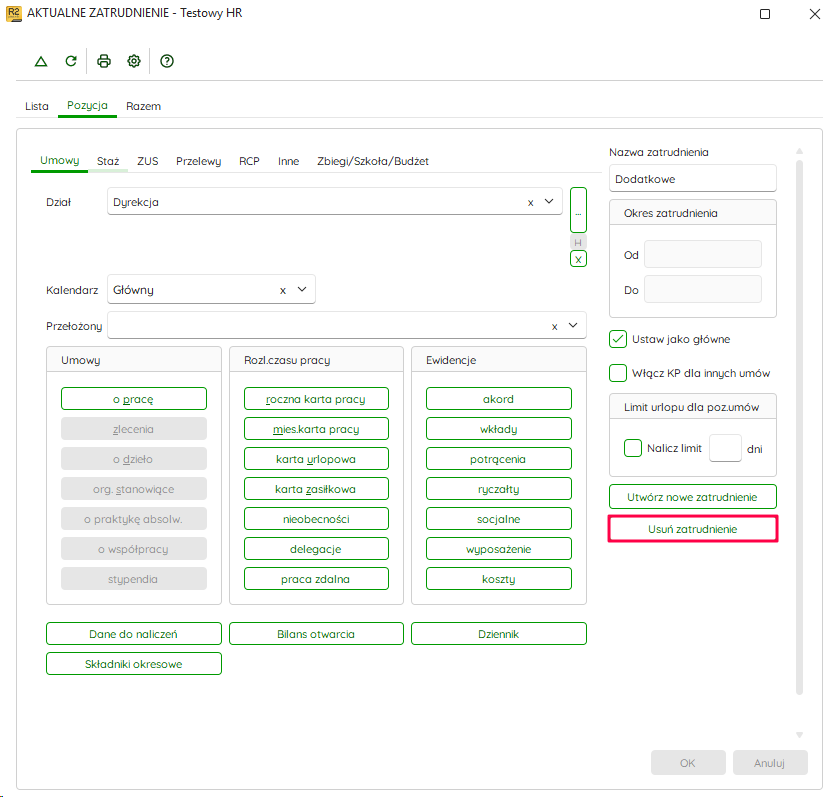Click the 'Dane do naliczeń' button
Viewport: 832px width, 797px height.
pyautogui.click(x=134, y=634)
